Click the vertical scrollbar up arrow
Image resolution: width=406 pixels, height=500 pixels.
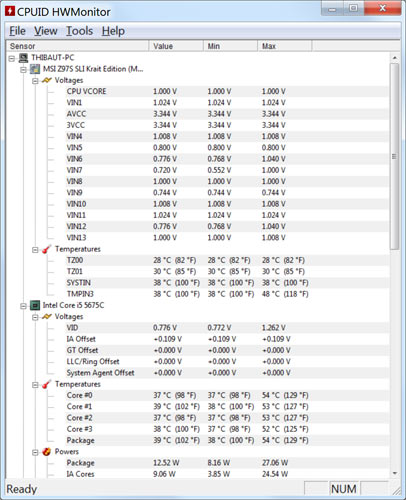pos(395,58)
